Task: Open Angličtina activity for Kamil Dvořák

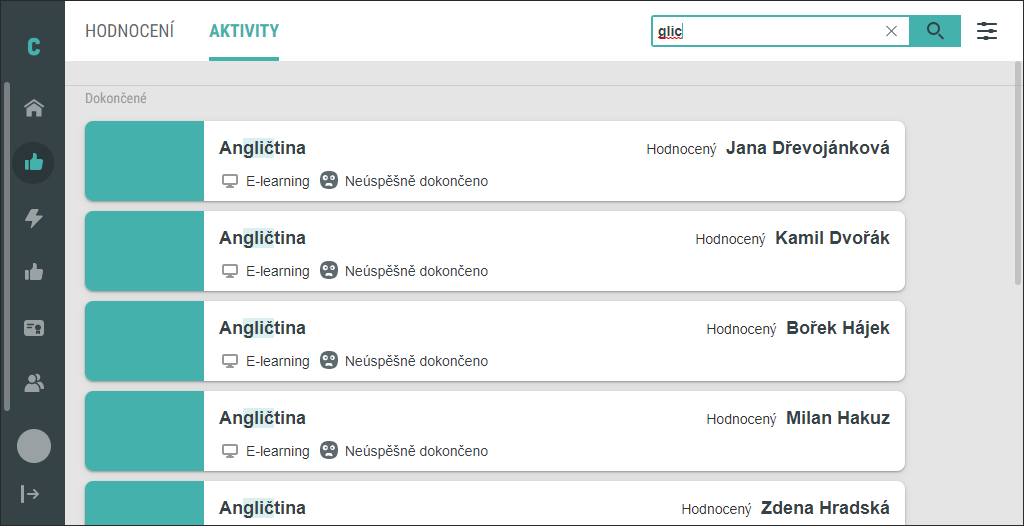Action: click(495, 251)
